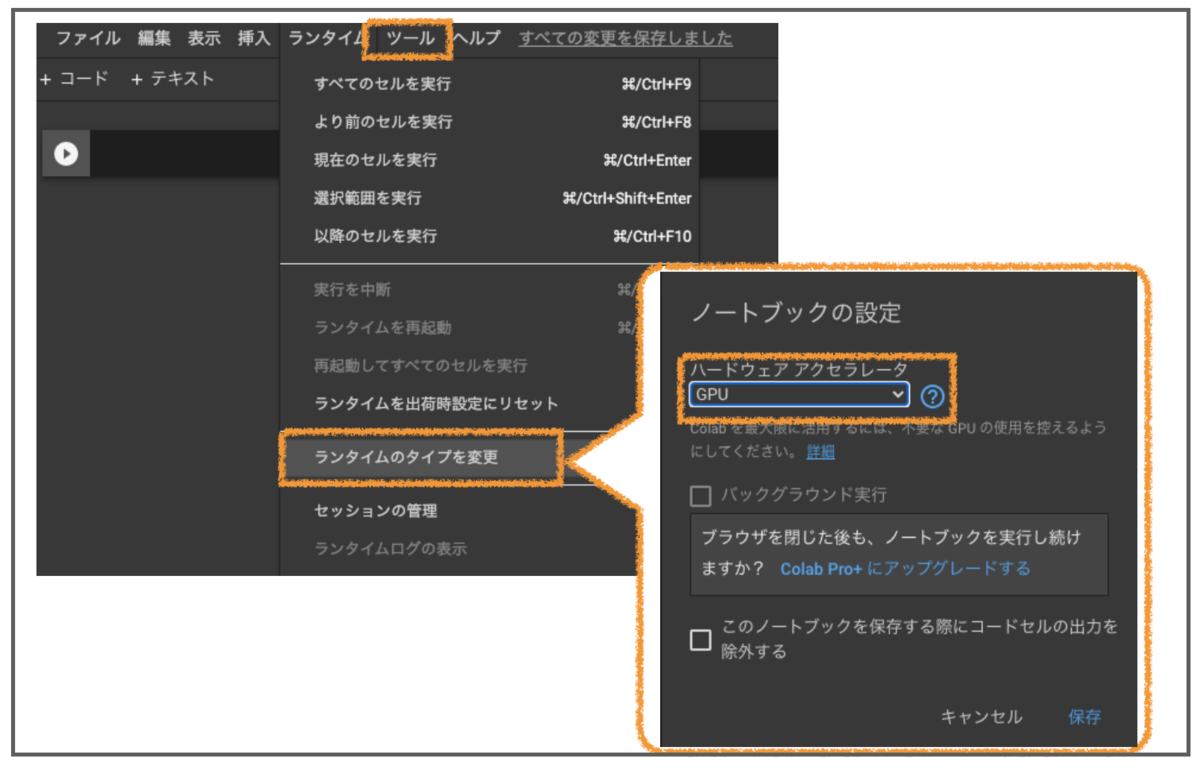Add a new code cell with + コード
This screenshot has width=1200, height=770.
74,79
